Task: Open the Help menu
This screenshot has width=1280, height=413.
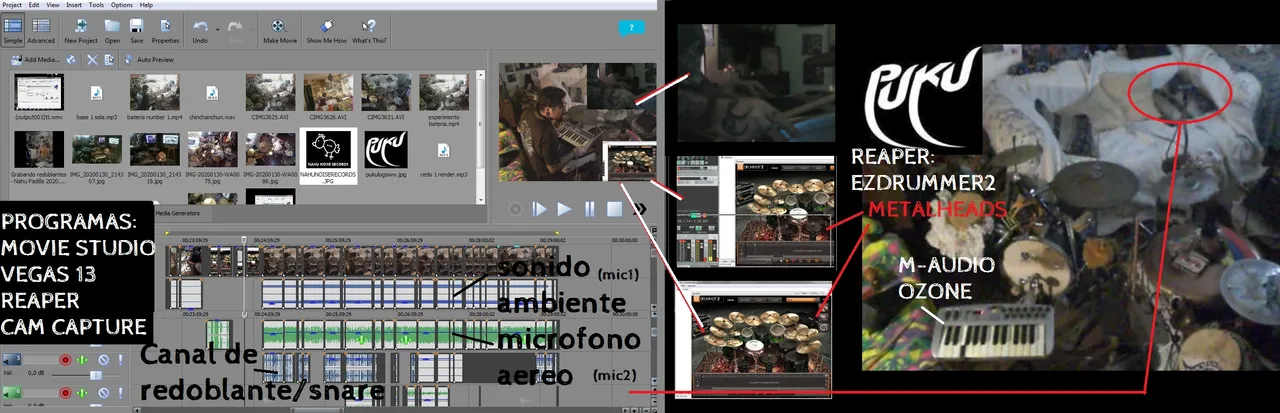Action: click(x=146, y=5)
